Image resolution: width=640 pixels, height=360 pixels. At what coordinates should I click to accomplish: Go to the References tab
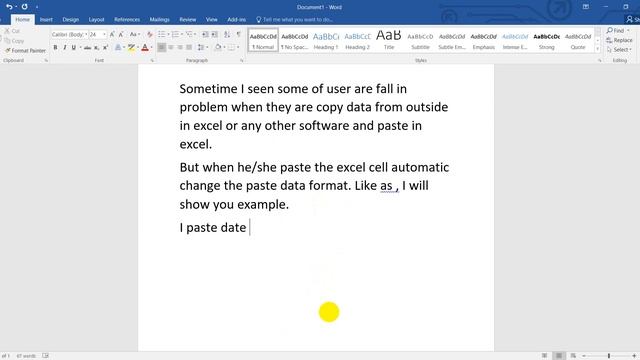[127, 20]
